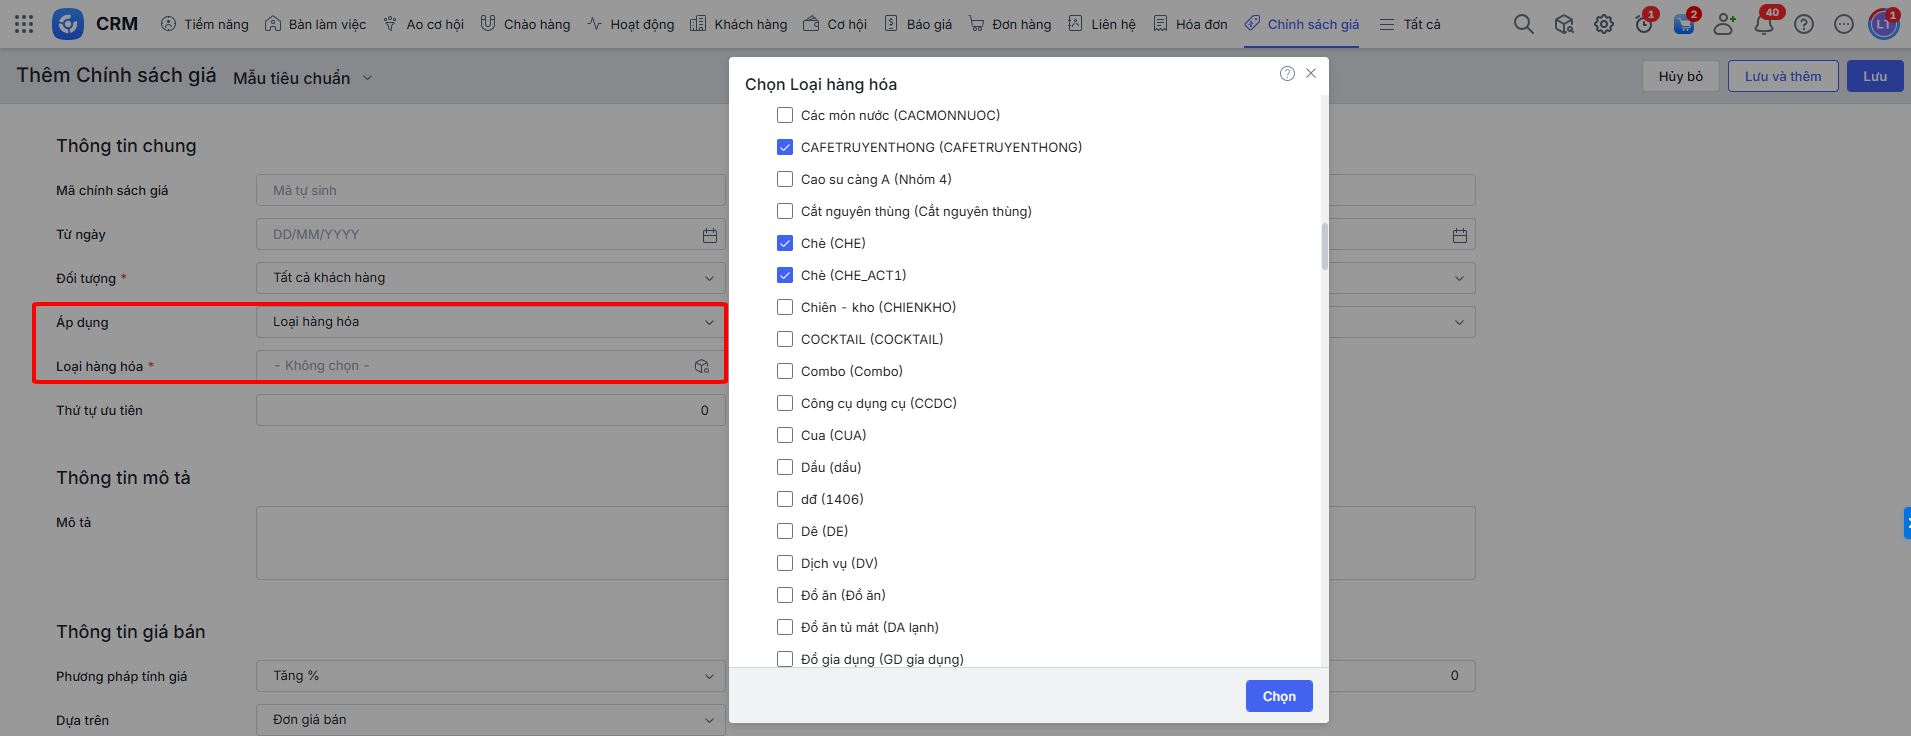This screenshot has width=1911, height=736.
Task: Open the notifications bell icon
Action: coord(1764,24)
